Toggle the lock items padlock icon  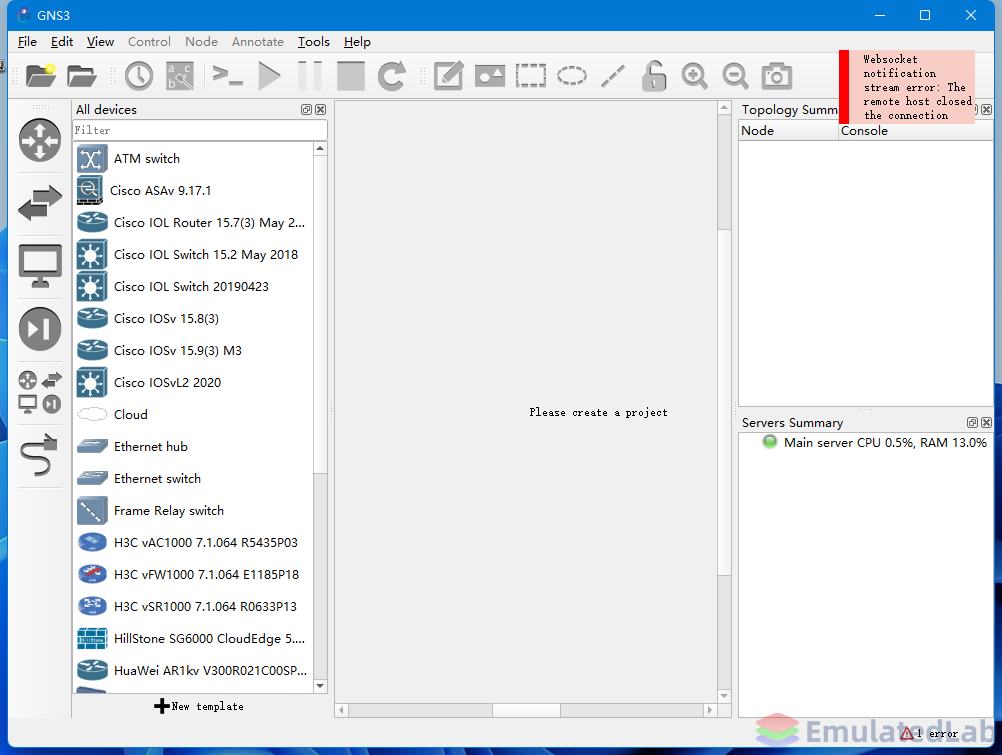point(654,76)
